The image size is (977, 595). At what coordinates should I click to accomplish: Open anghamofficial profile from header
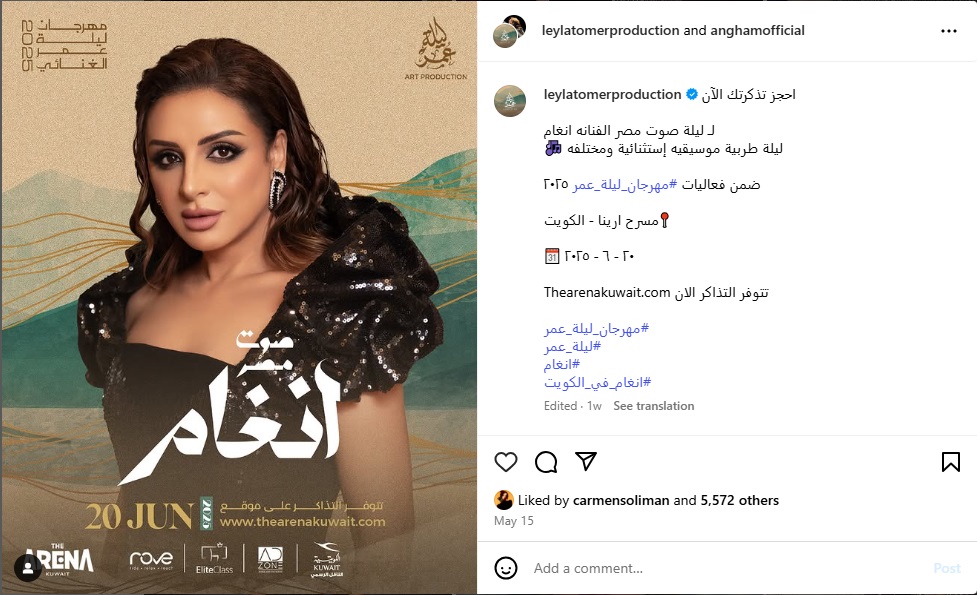[x=757, y=30]
